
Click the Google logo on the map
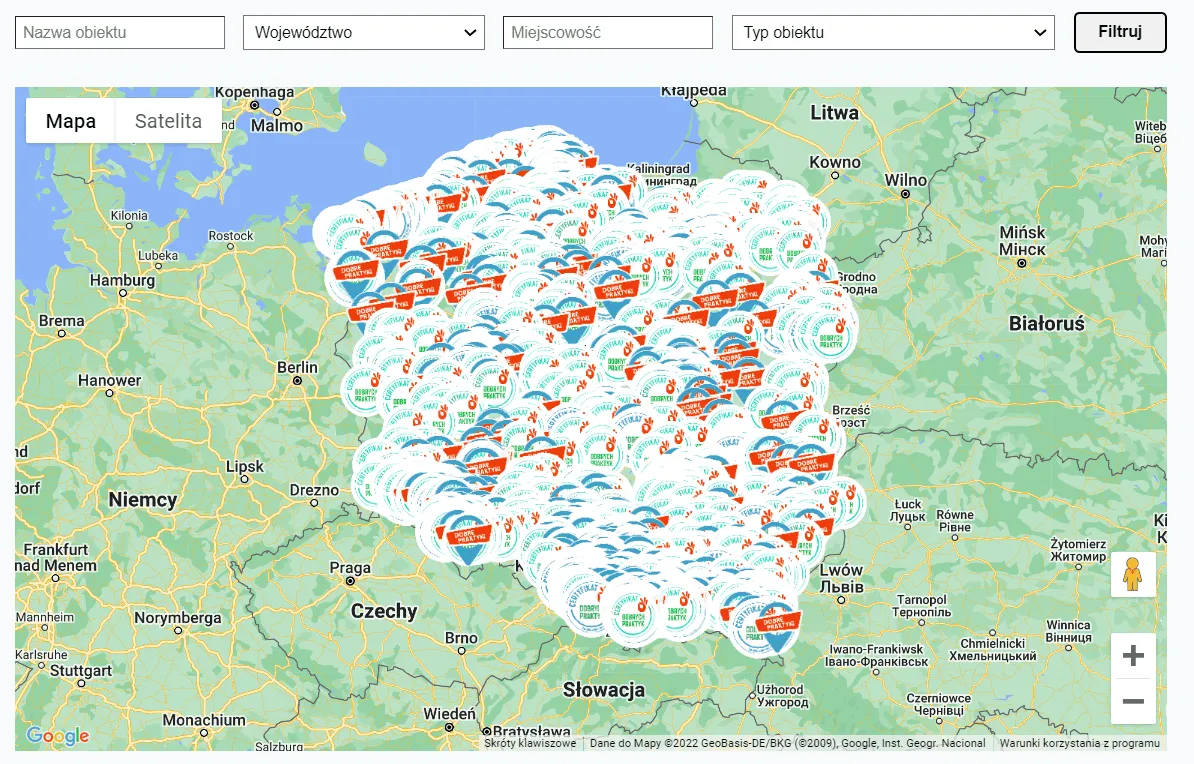pyautogui.click(x=57, y=737)
